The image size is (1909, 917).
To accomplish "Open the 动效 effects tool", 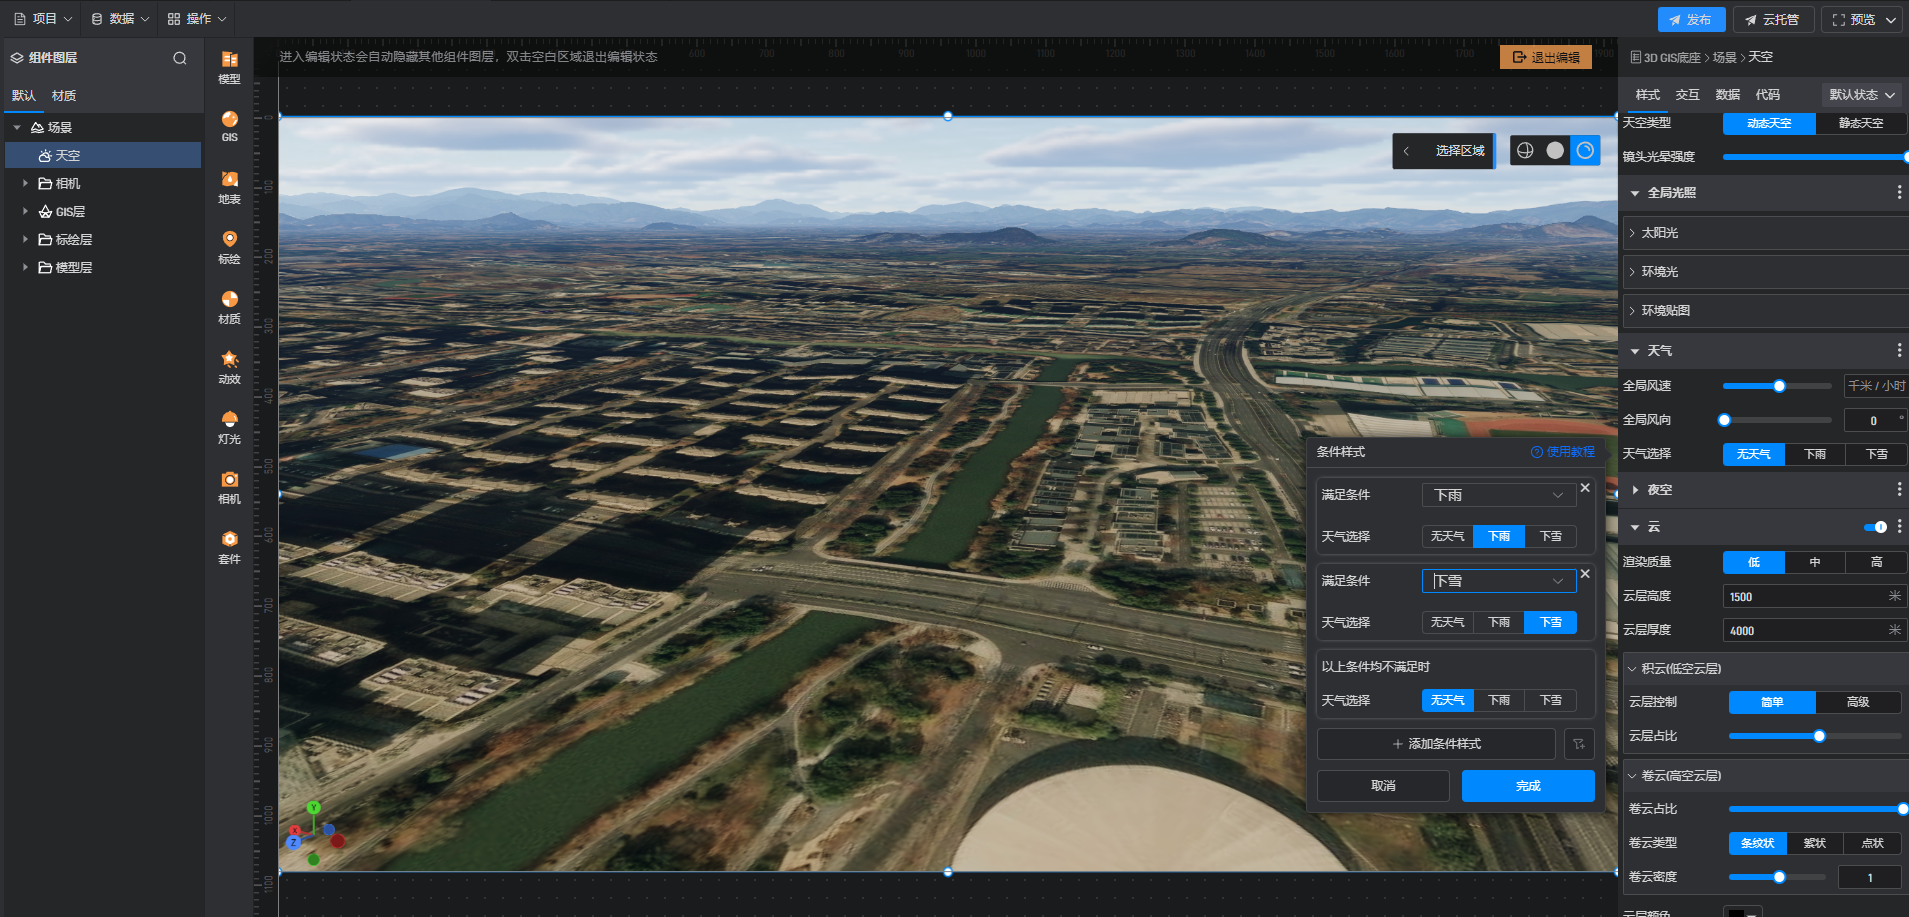I will (x=229, y=367).
